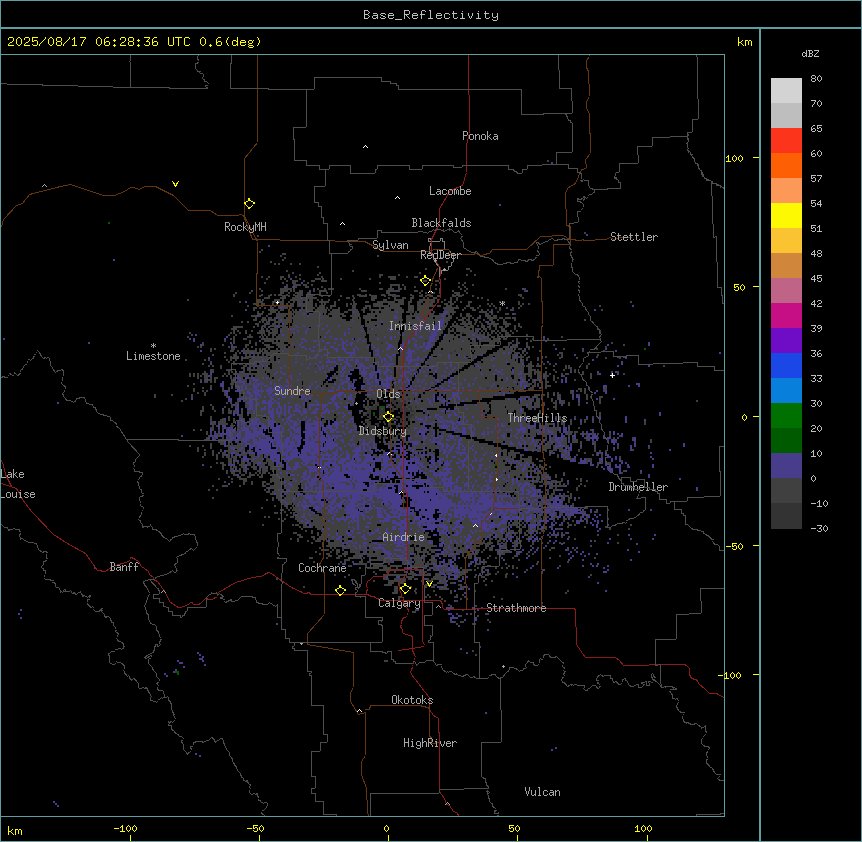Select the slate purple 10-0 dBZ swatch

click(x=786, y=466)
